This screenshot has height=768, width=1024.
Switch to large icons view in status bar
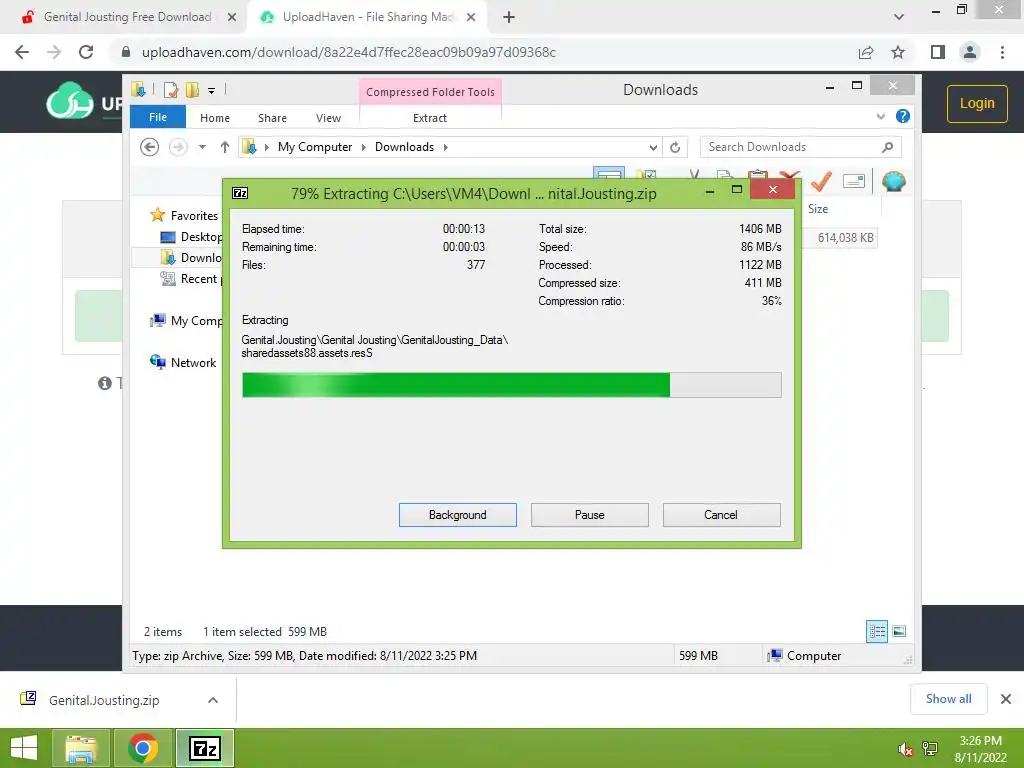pos(899,631)
